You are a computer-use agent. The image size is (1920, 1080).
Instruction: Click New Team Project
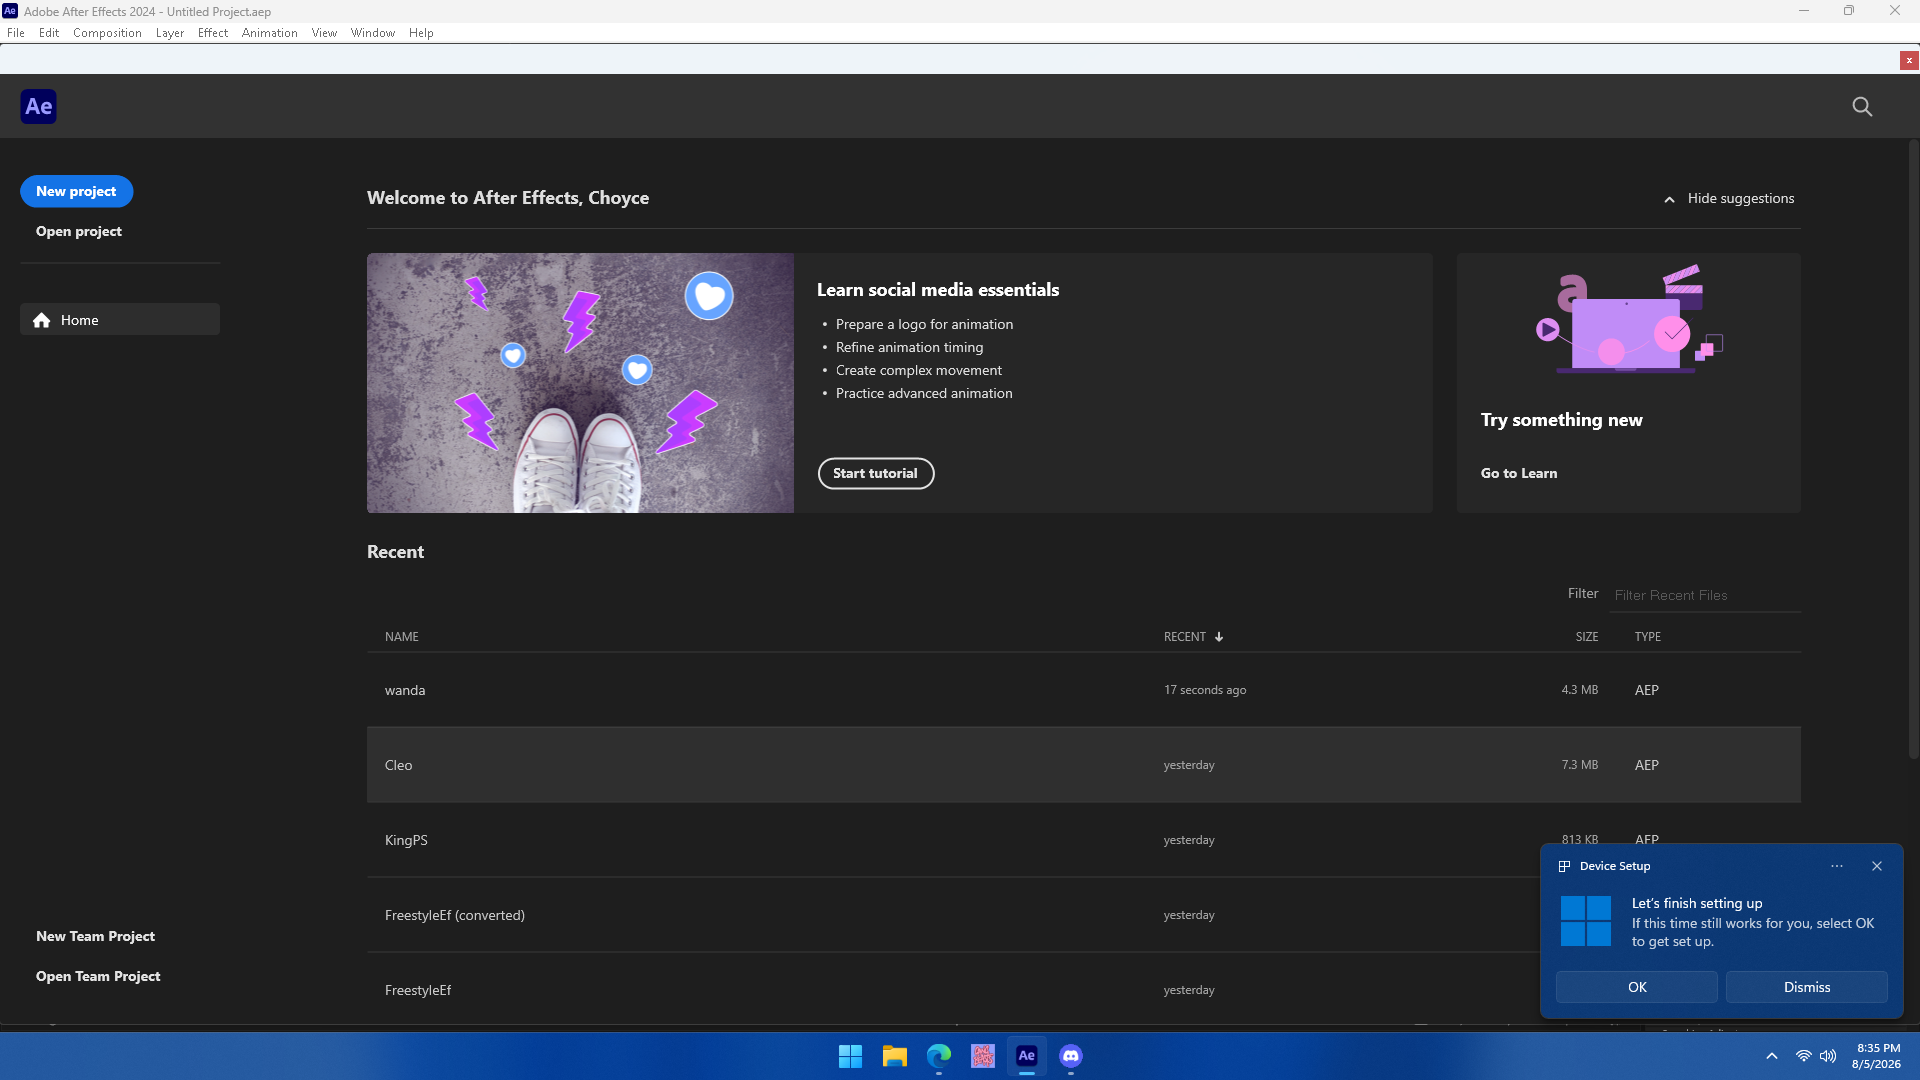click(x=95, y=937)
